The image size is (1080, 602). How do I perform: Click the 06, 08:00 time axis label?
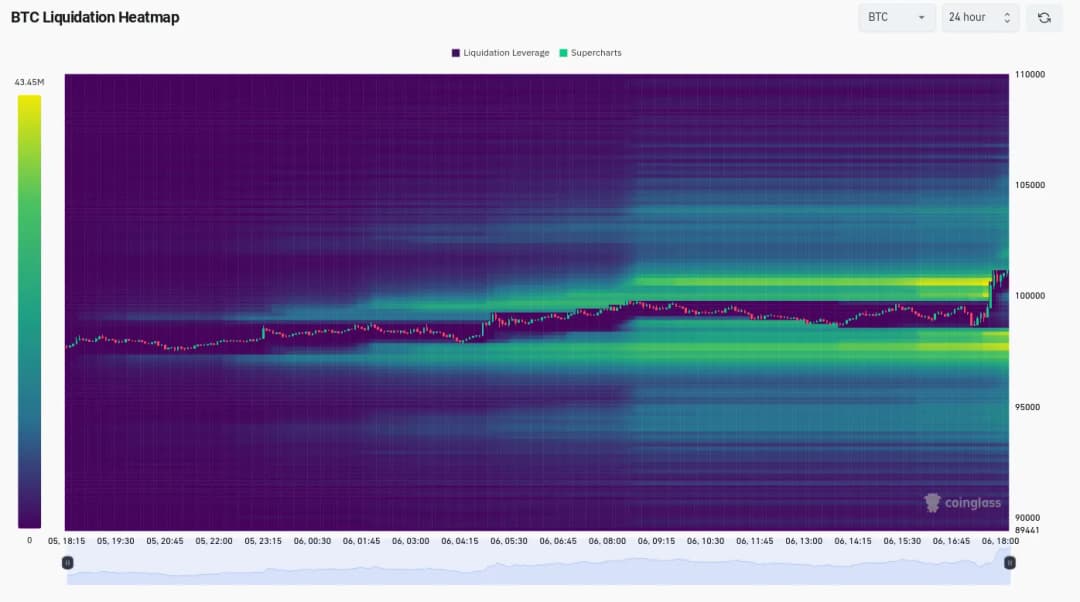pos(608,541)
